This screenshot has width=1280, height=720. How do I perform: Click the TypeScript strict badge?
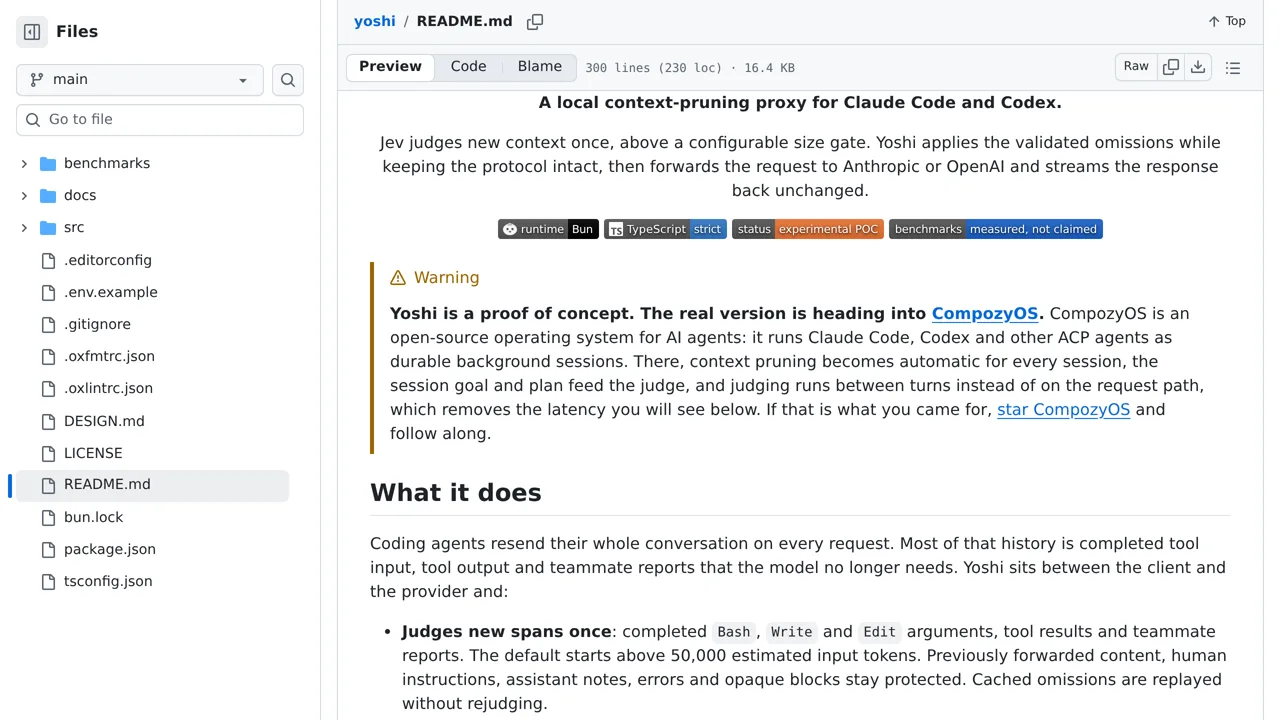665,229
